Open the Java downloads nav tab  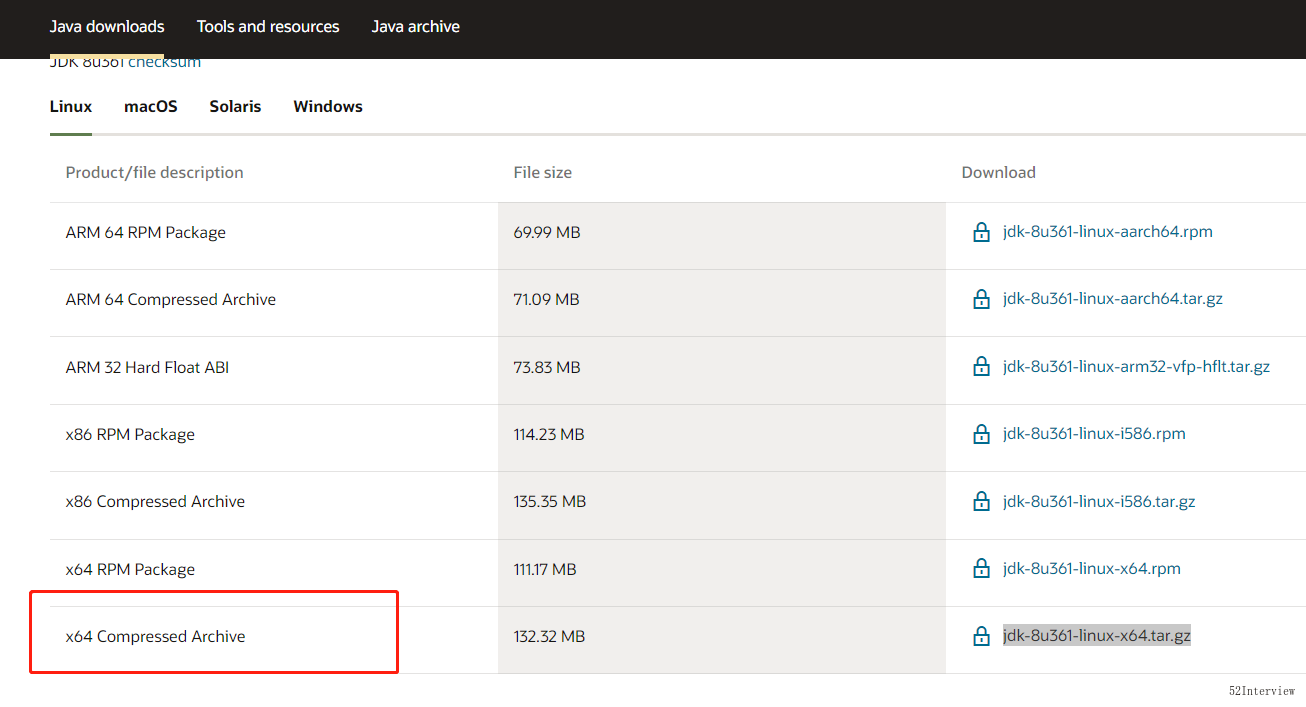point(107,27)
